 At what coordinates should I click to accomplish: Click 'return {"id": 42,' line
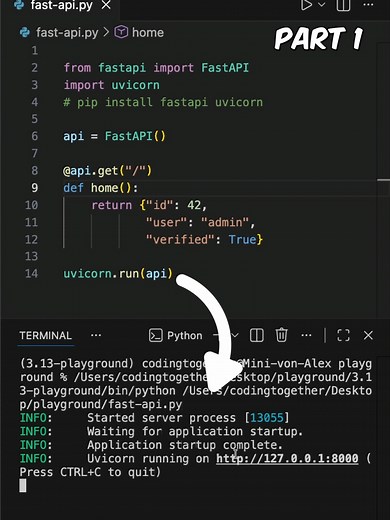pos(149,205)
